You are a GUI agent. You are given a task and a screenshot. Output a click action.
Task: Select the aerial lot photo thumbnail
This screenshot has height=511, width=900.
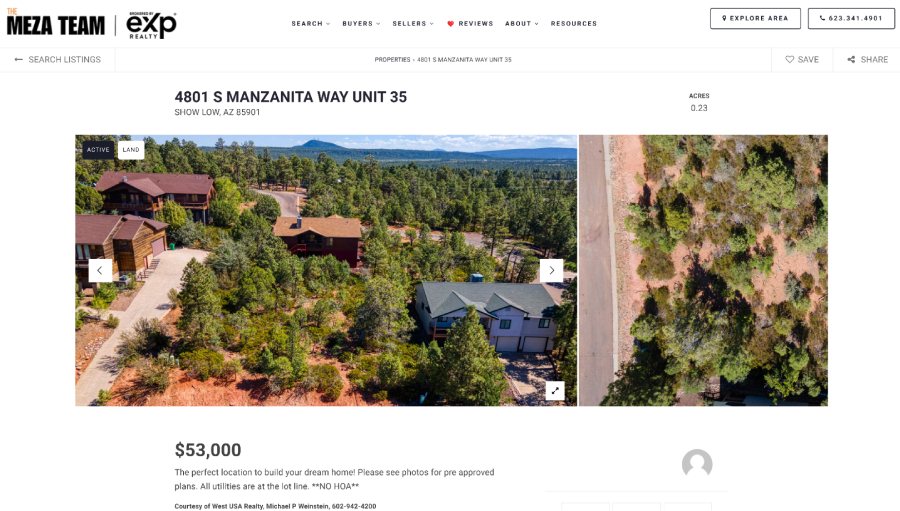pos(703,270)
